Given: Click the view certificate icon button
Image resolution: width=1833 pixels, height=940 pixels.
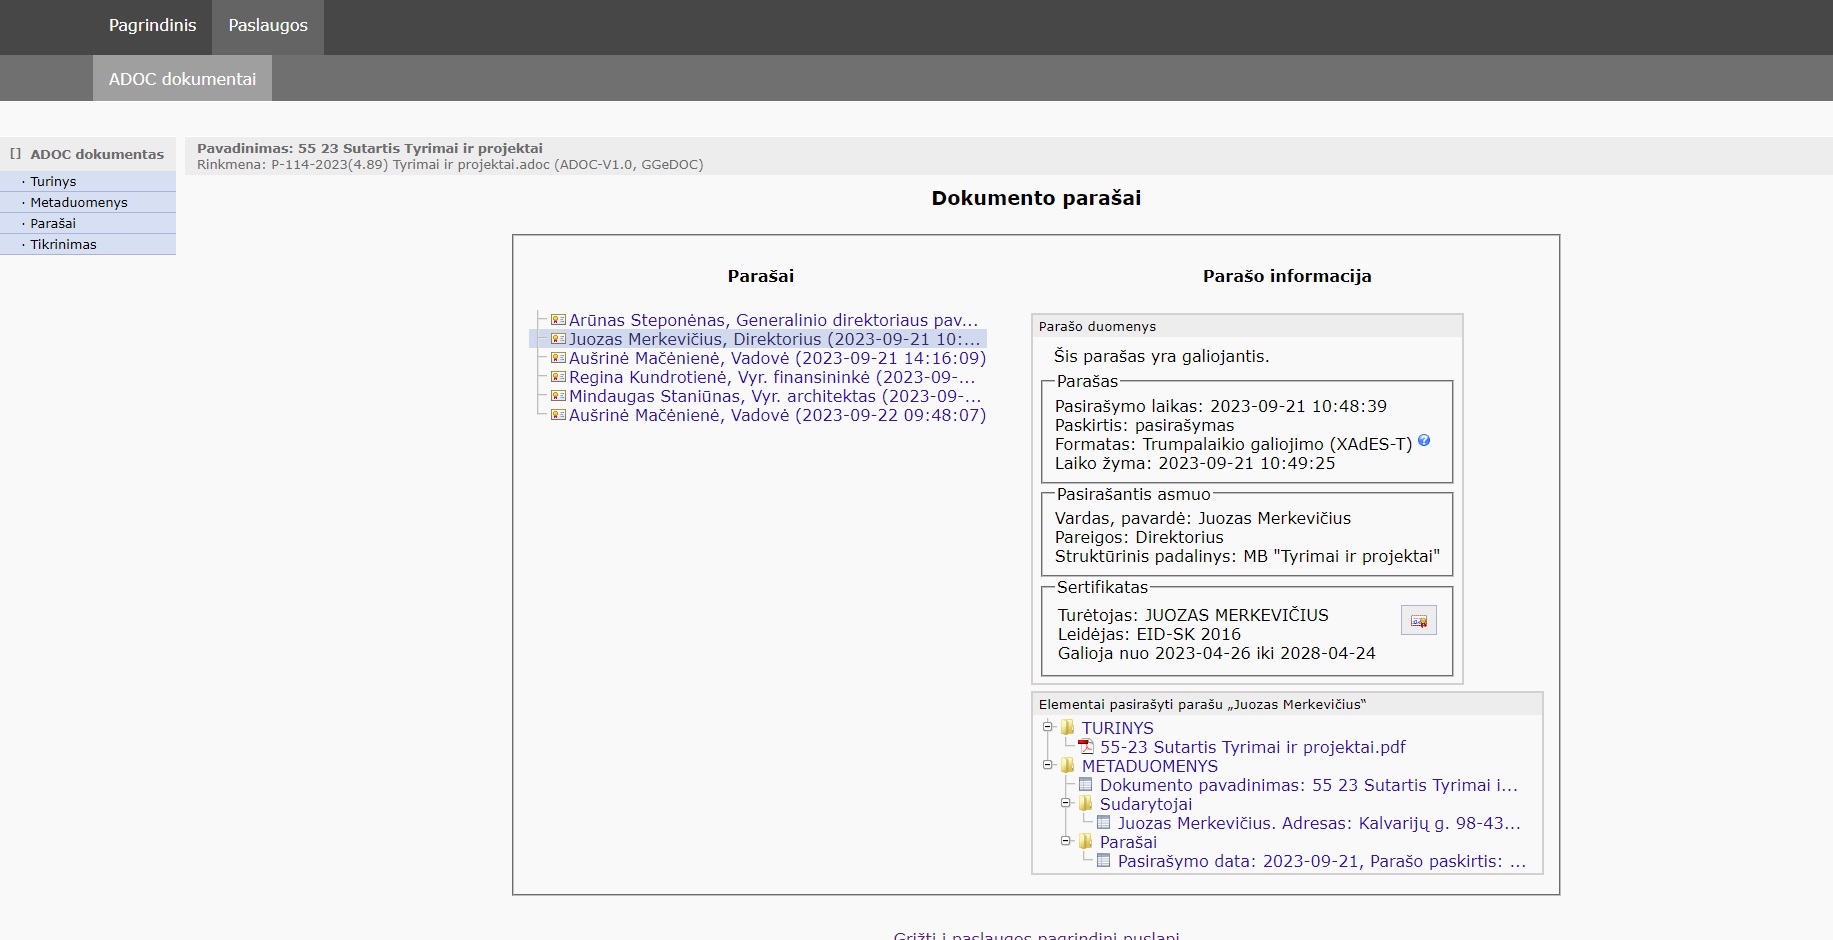Looking at the screenshot, I should click(x=1418, y=621).
